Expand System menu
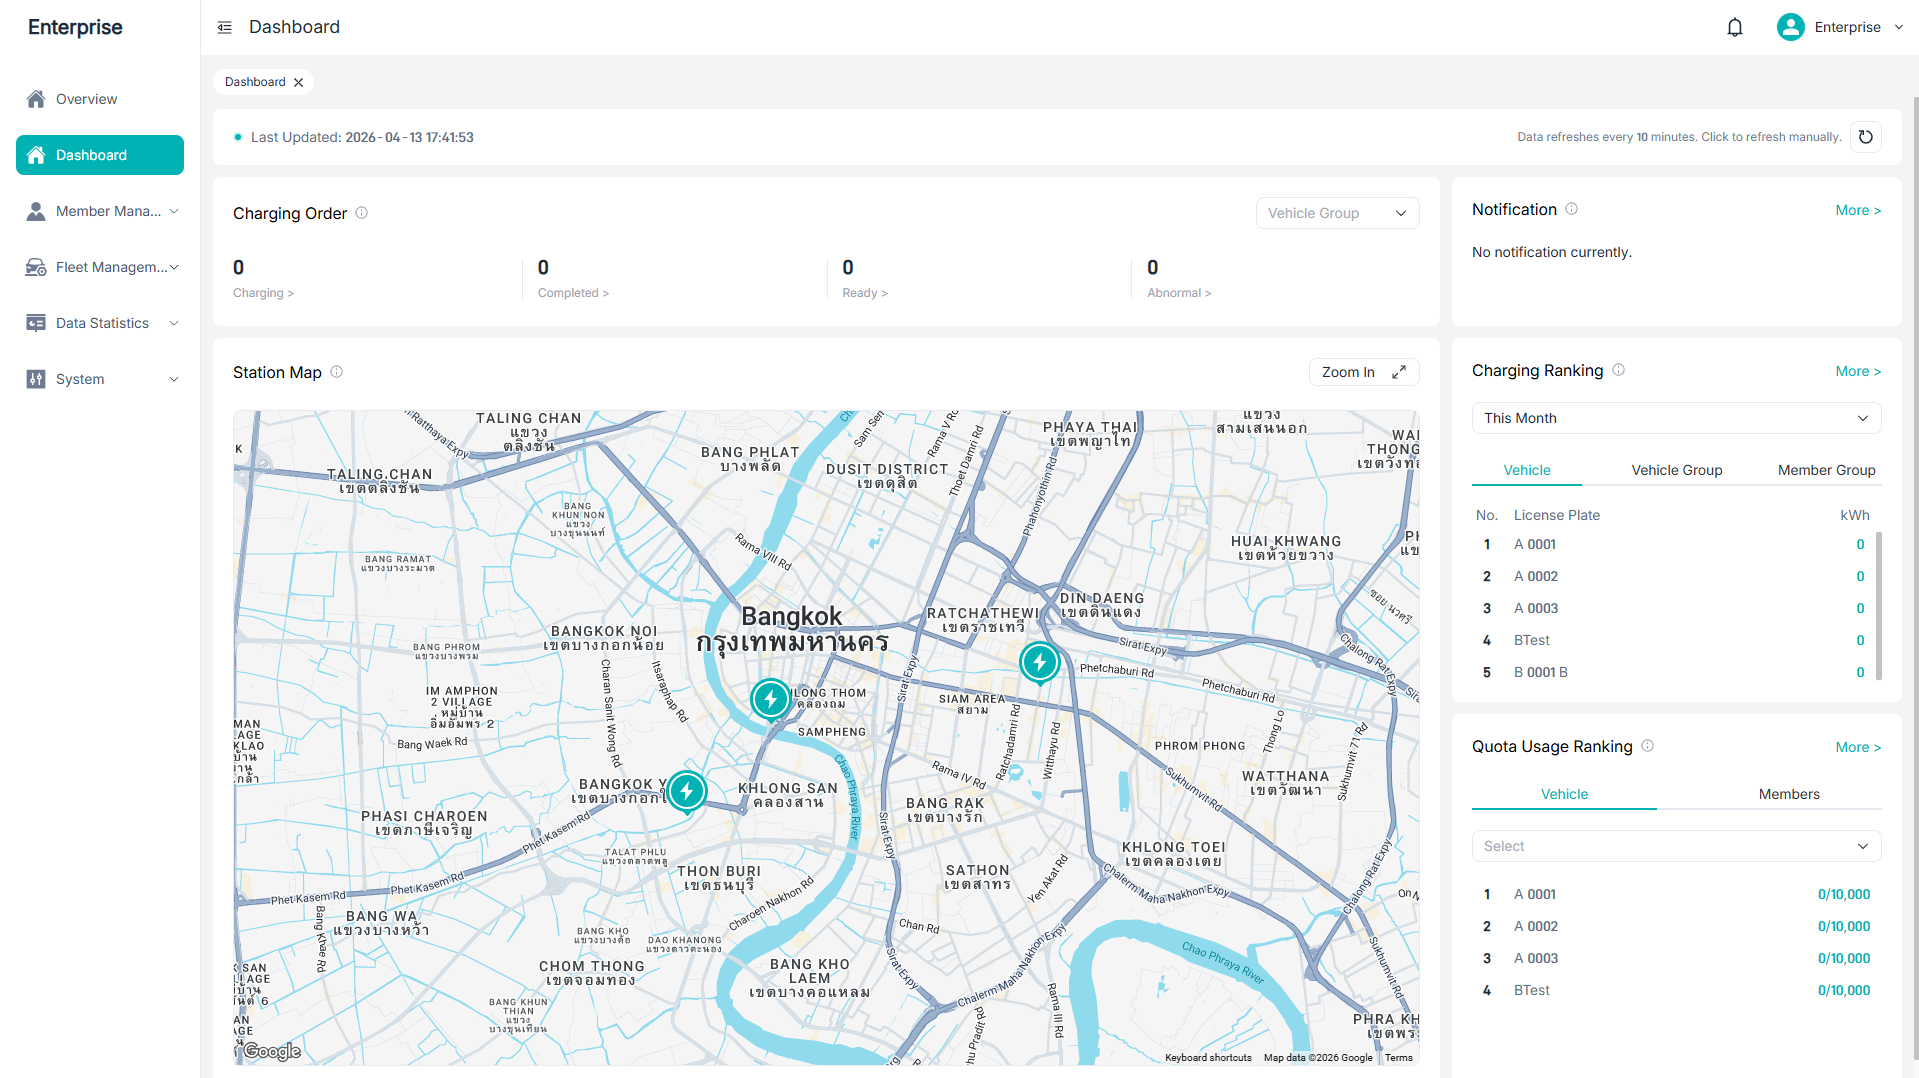Viewport: 1919px width, 1078px height. pyautogui.click(x=174, y=379)
